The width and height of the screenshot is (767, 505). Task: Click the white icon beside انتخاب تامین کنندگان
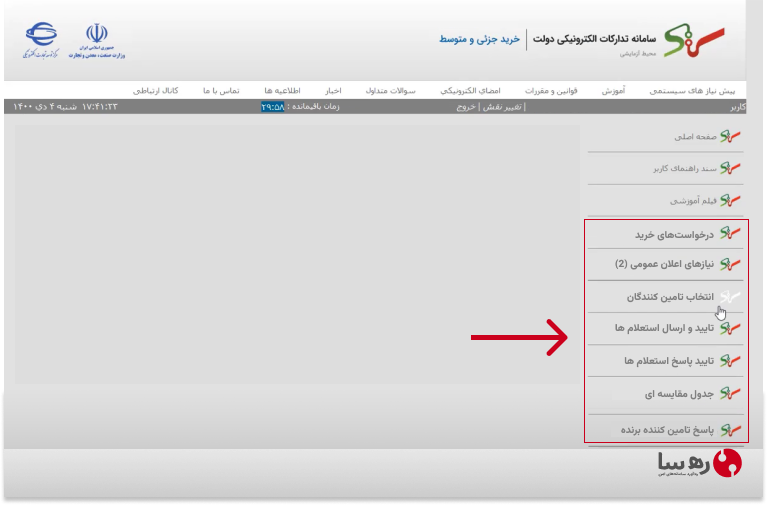tap(730, 296)
